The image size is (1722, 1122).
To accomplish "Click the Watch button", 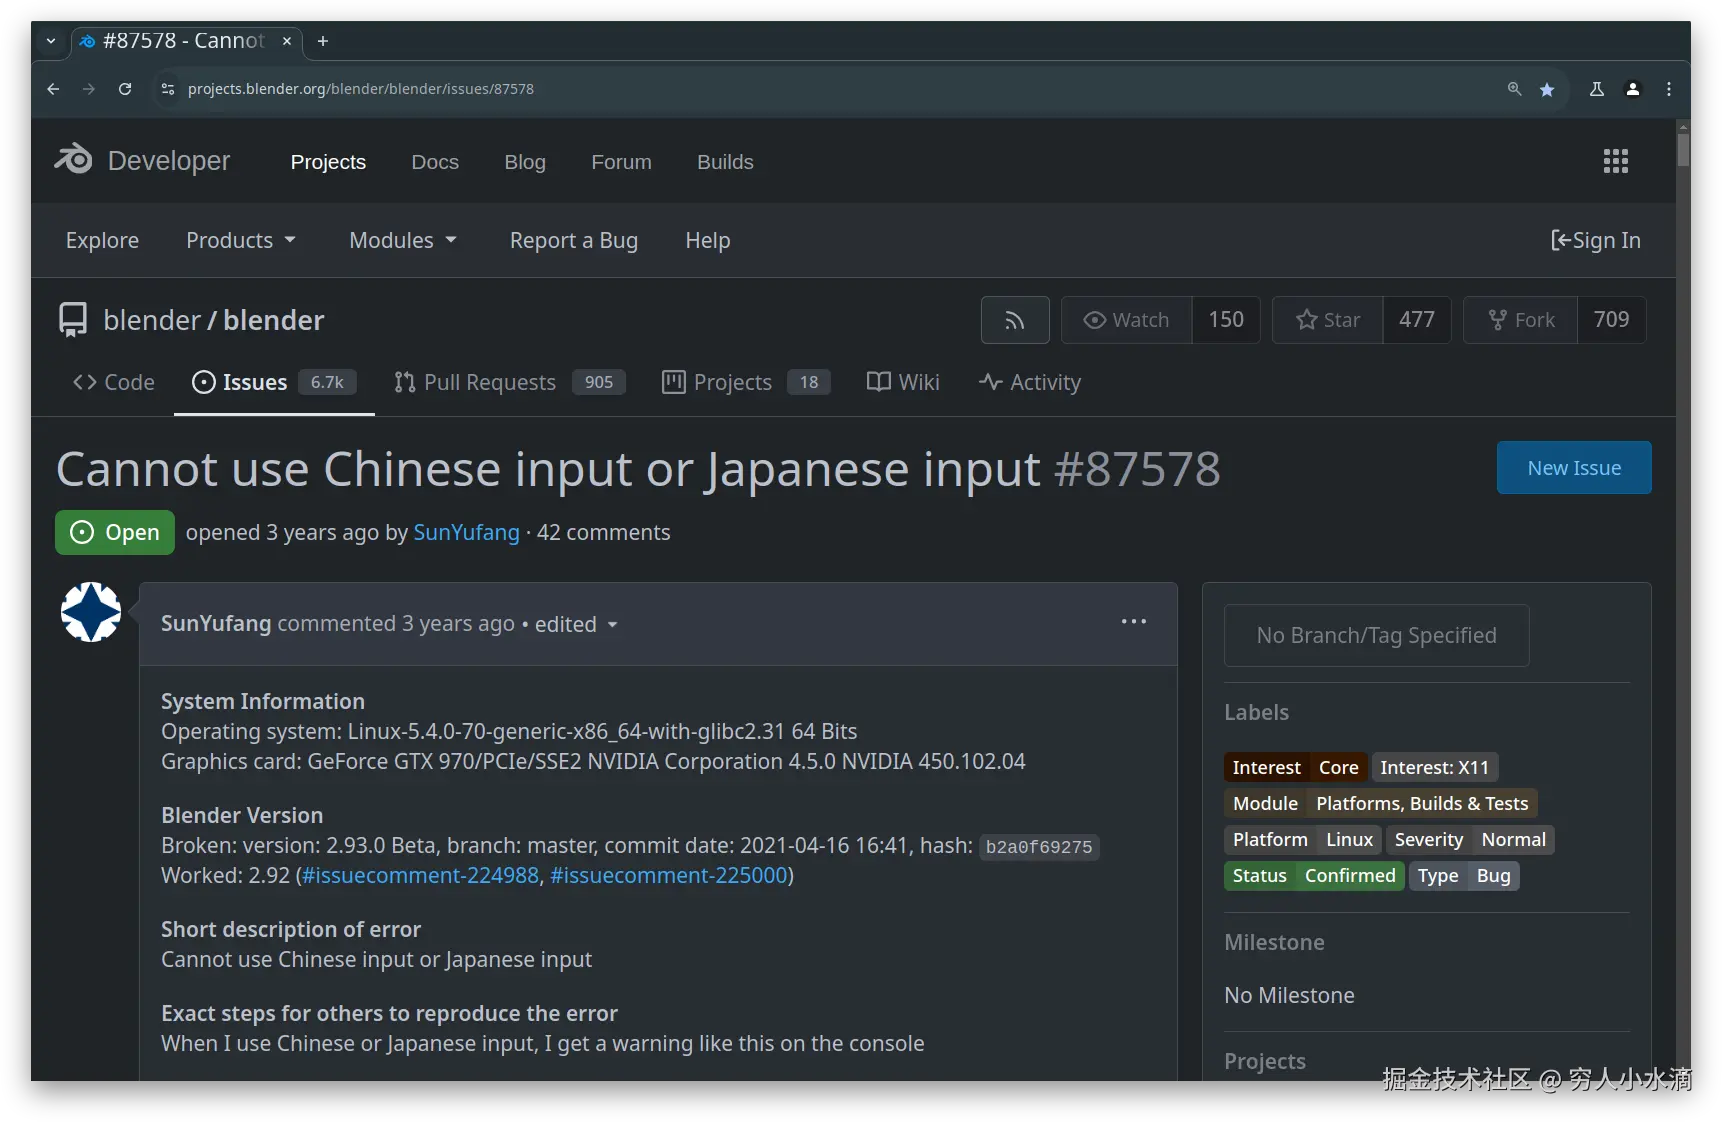I will point(1126,320).
